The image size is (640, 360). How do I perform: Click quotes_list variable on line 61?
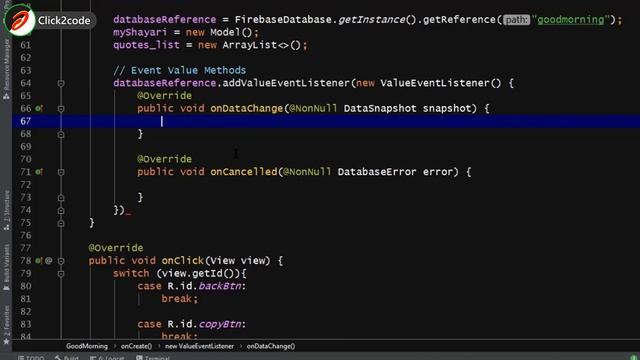146,45
